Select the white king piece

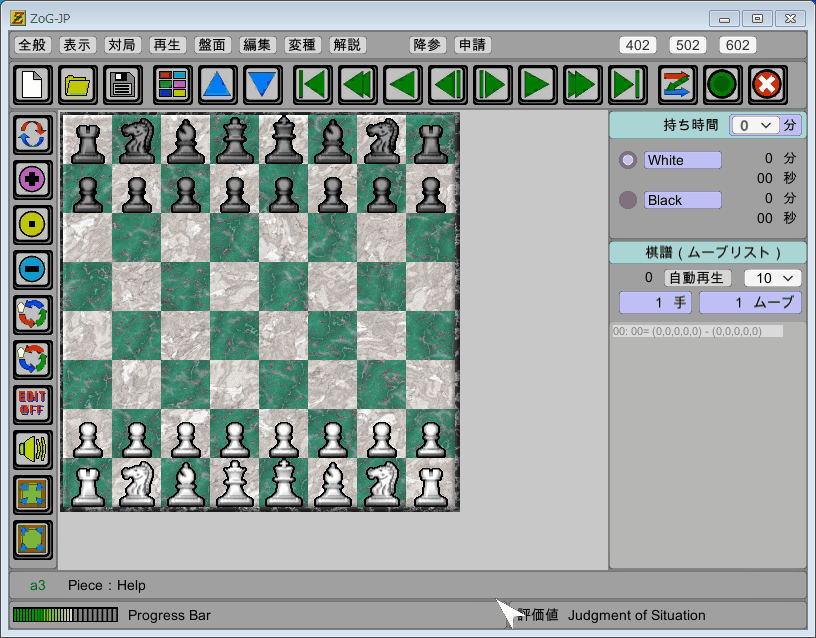click(x=284, y=484)
